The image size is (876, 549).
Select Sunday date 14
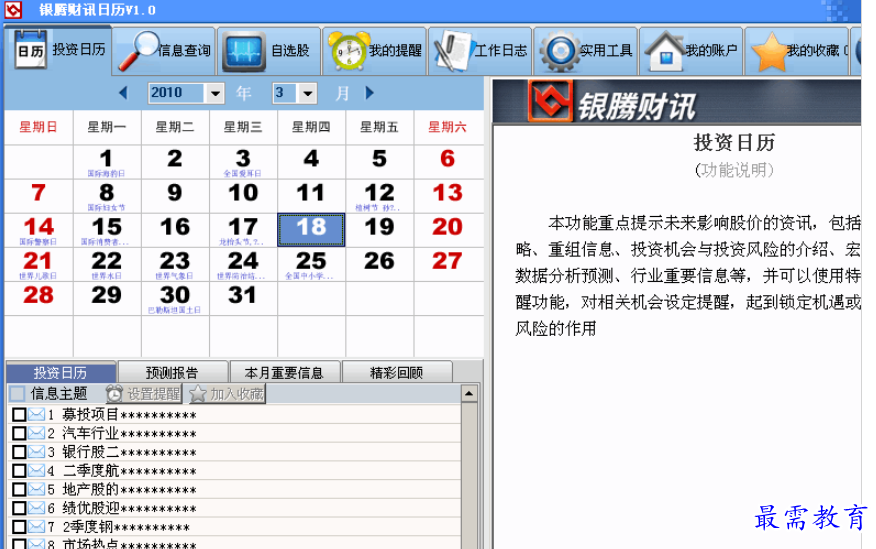point(38,230)
